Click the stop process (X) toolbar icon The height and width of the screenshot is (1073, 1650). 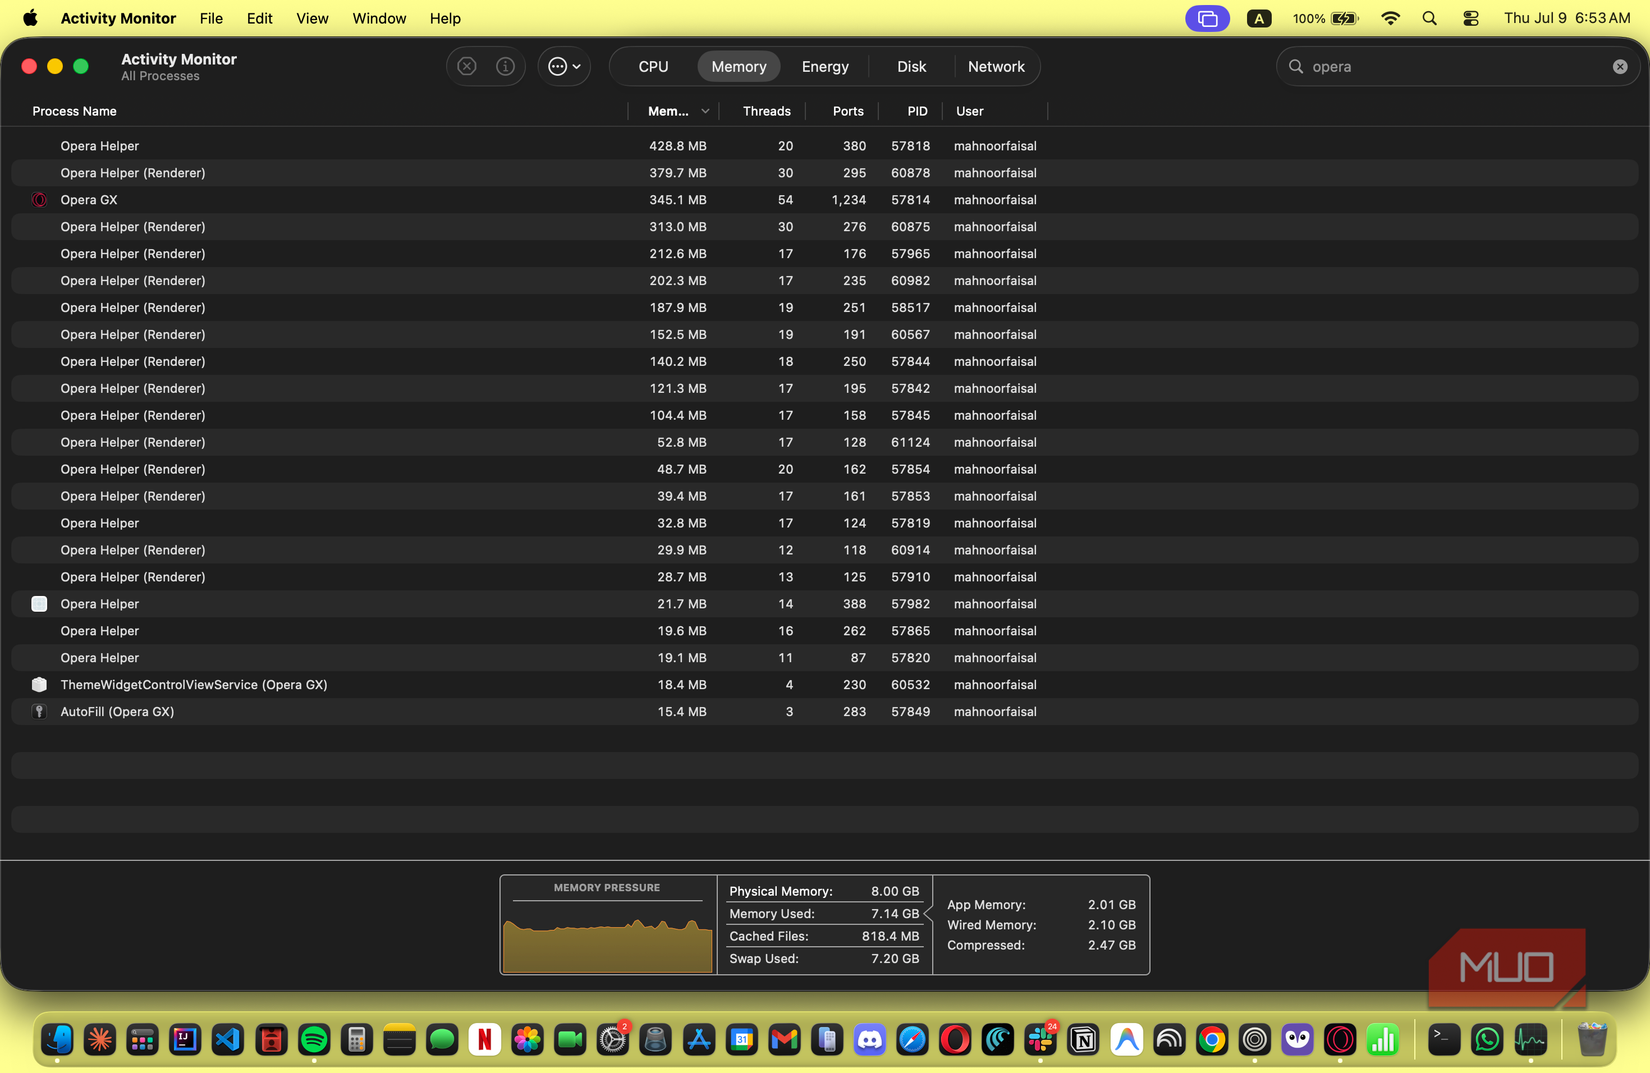(x=467, y=66)
